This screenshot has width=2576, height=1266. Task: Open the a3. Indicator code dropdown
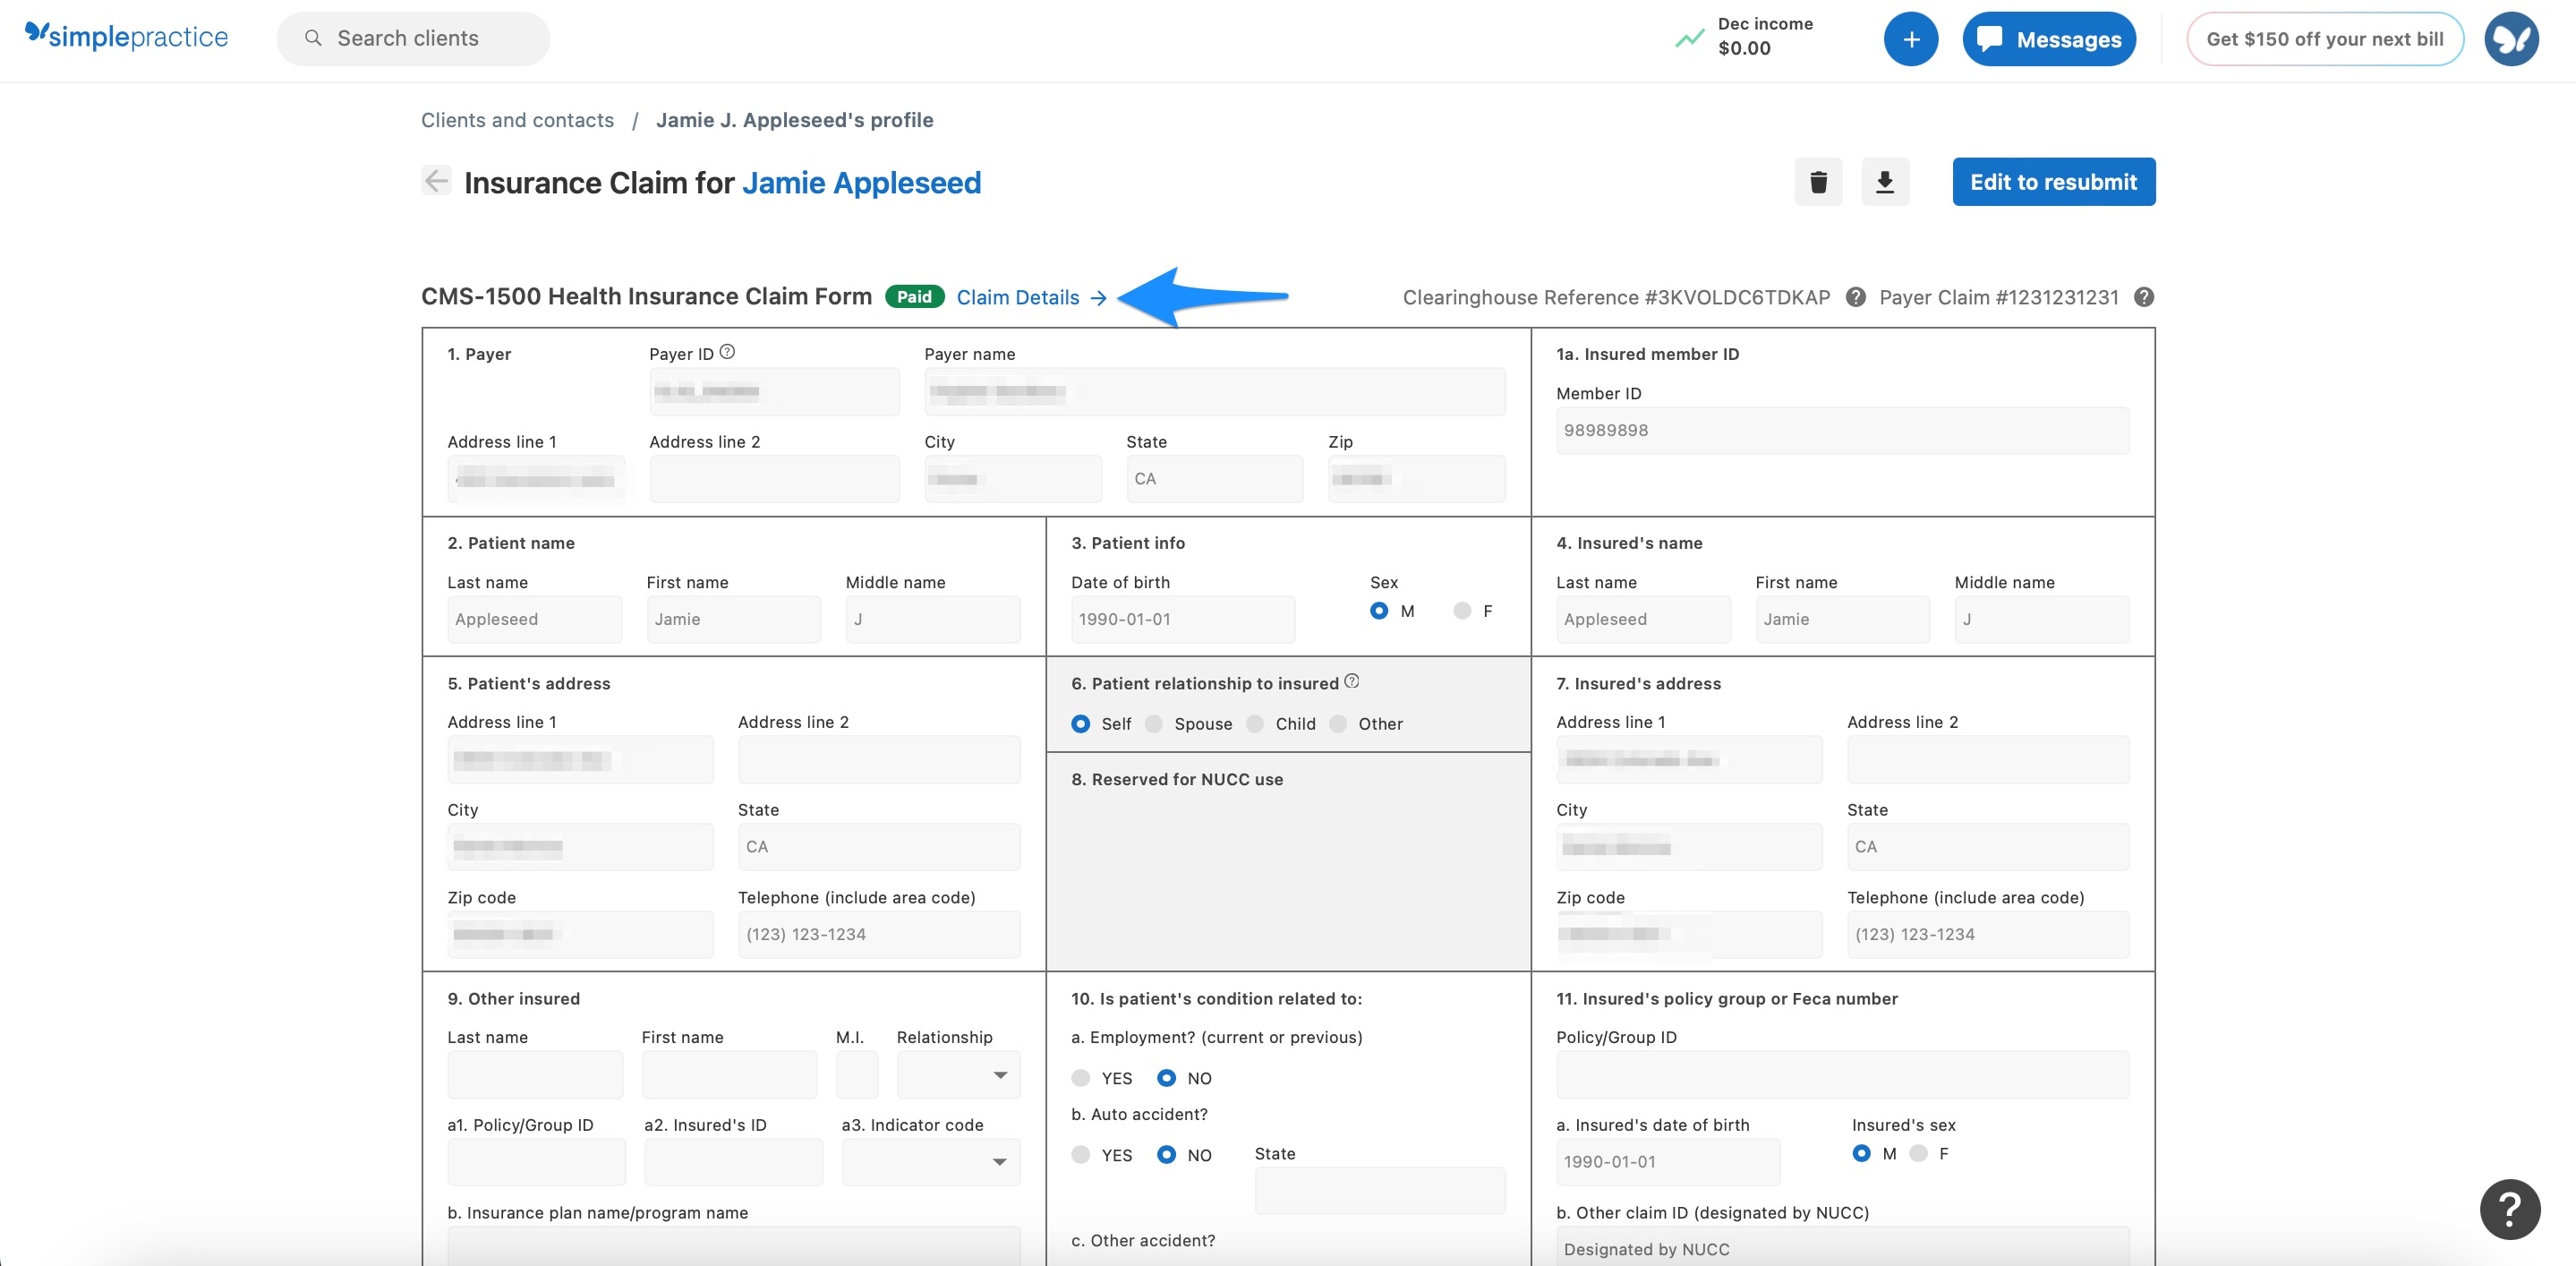point(930,1162)
